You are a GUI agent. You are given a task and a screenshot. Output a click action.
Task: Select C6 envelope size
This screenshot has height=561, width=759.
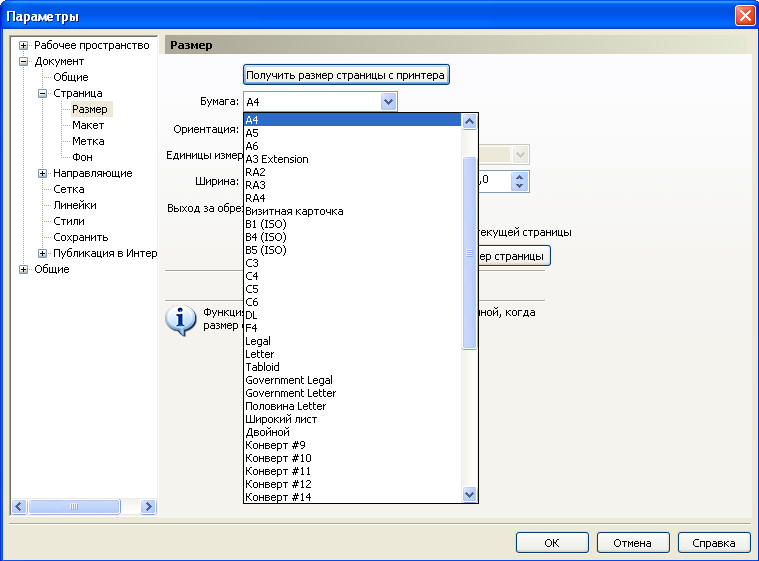coord(352,303)
